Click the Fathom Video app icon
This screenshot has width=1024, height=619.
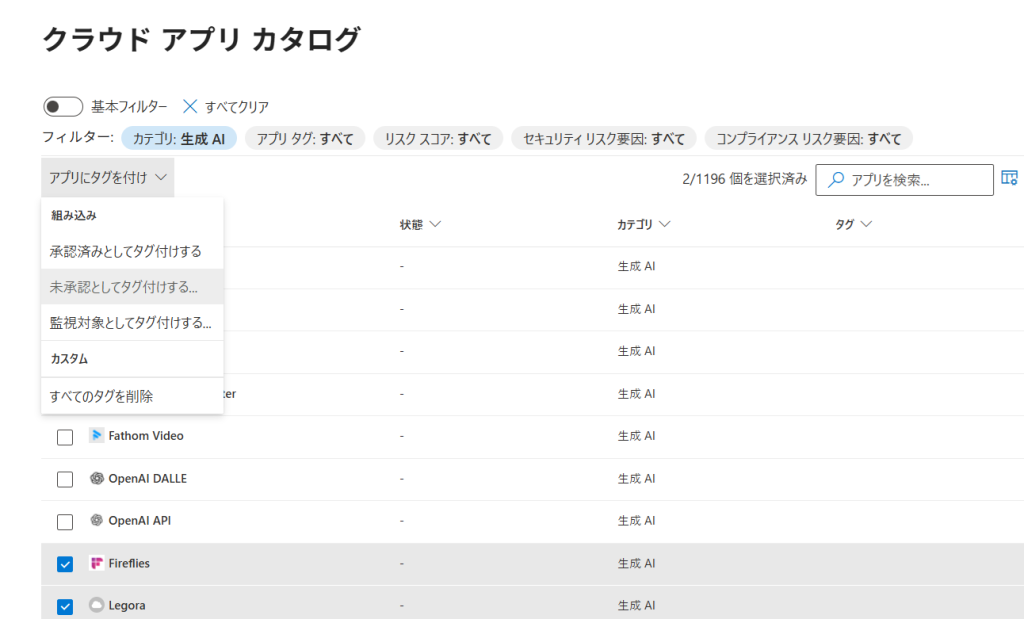pyautogui.click(x=96, y=436)
